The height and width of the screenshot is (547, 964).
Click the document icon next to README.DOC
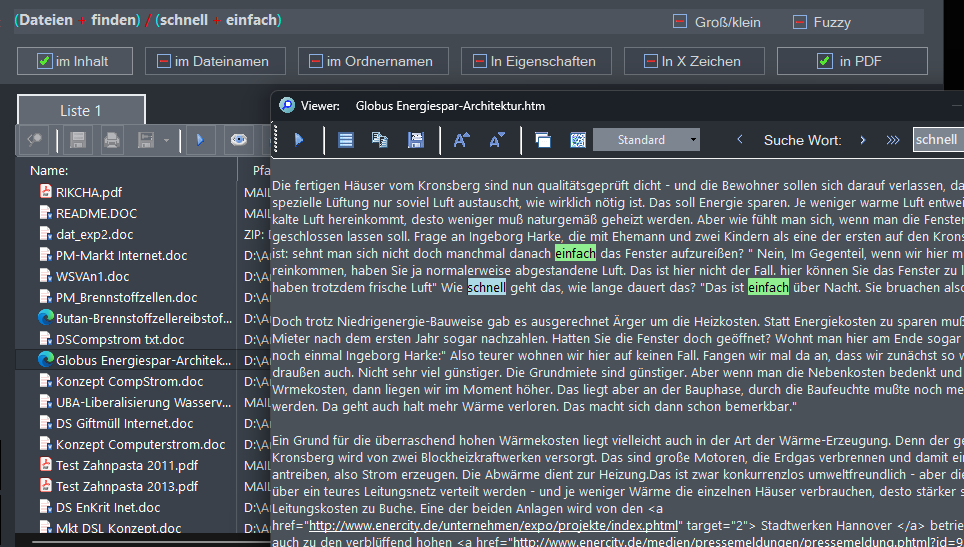[x=46, y=213]
